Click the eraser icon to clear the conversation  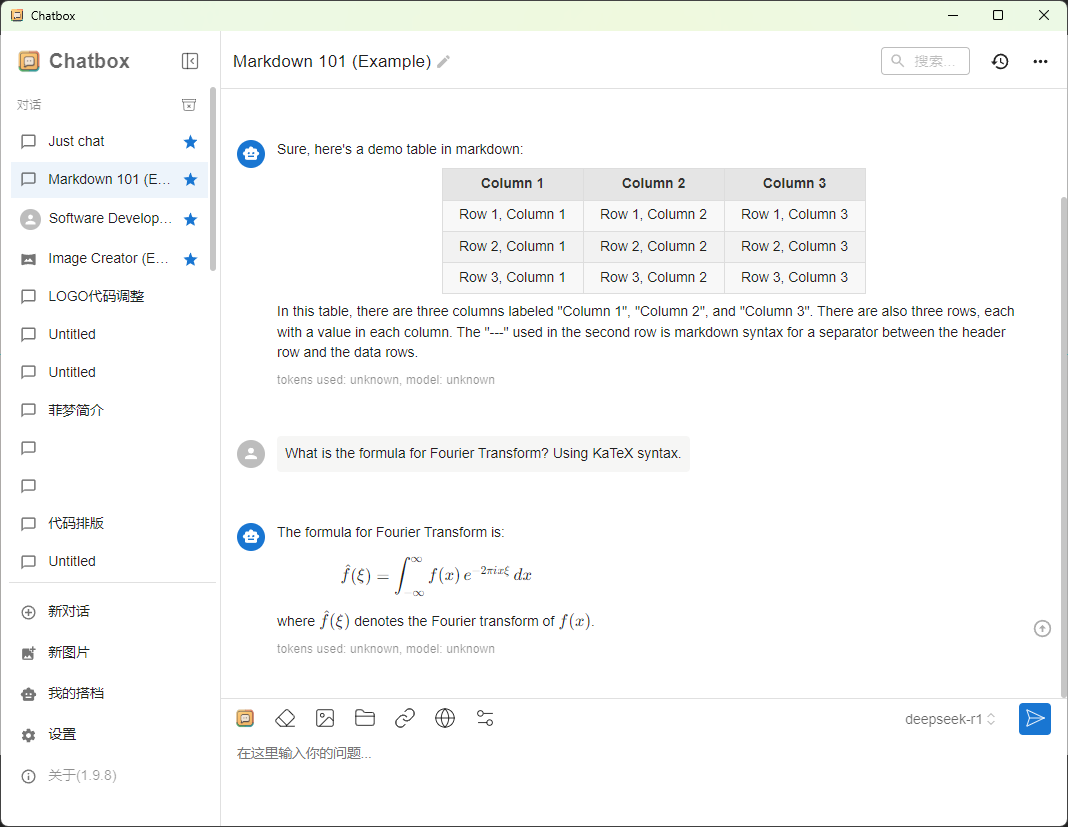285,718
